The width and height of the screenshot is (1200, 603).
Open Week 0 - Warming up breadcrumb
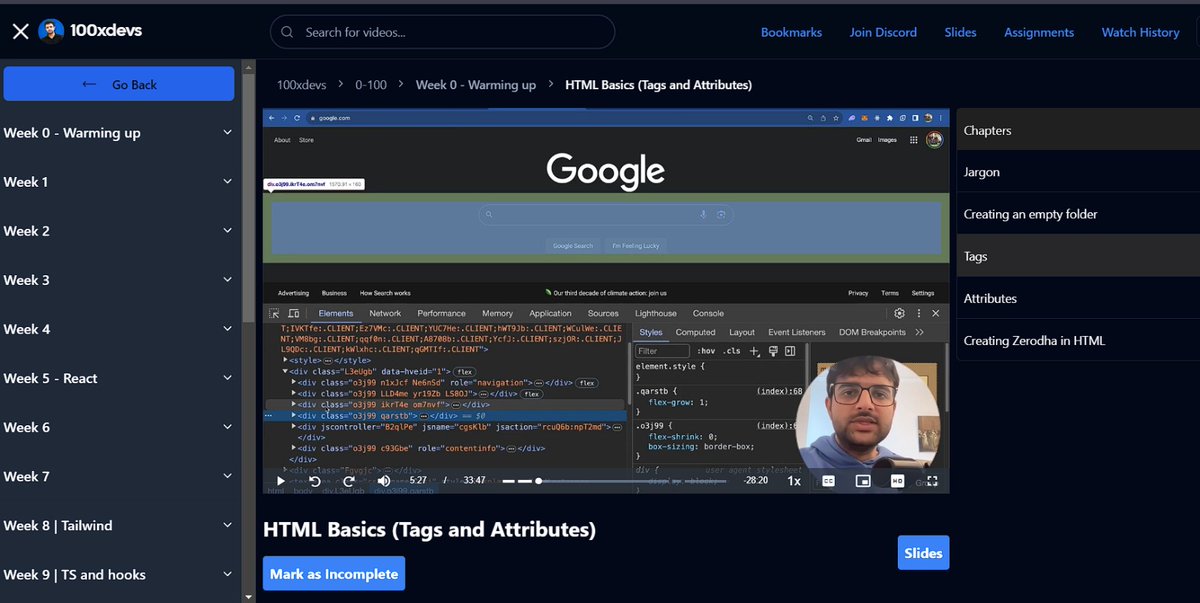tap(476, 85)
